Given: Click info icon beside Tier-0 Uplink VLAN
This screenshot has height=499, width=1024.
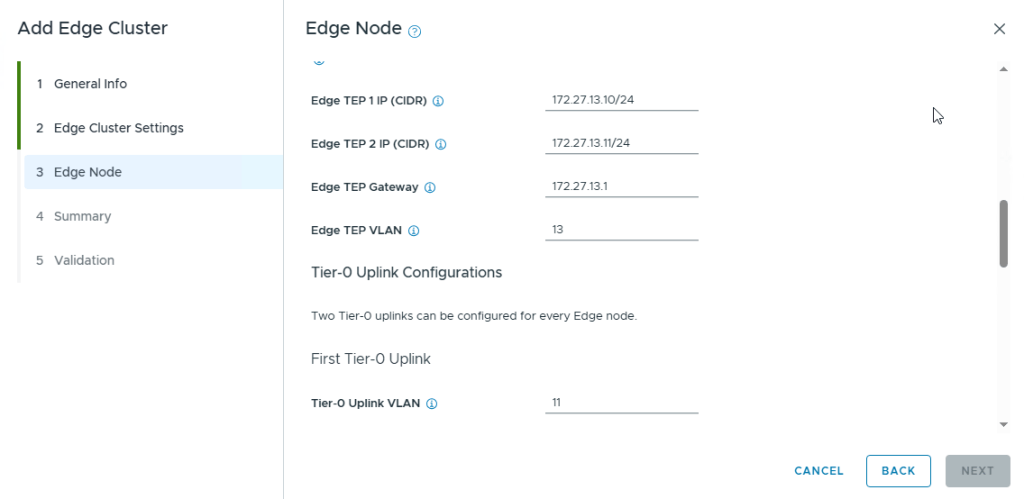Looking at the screenshot, I should [432, 404].
